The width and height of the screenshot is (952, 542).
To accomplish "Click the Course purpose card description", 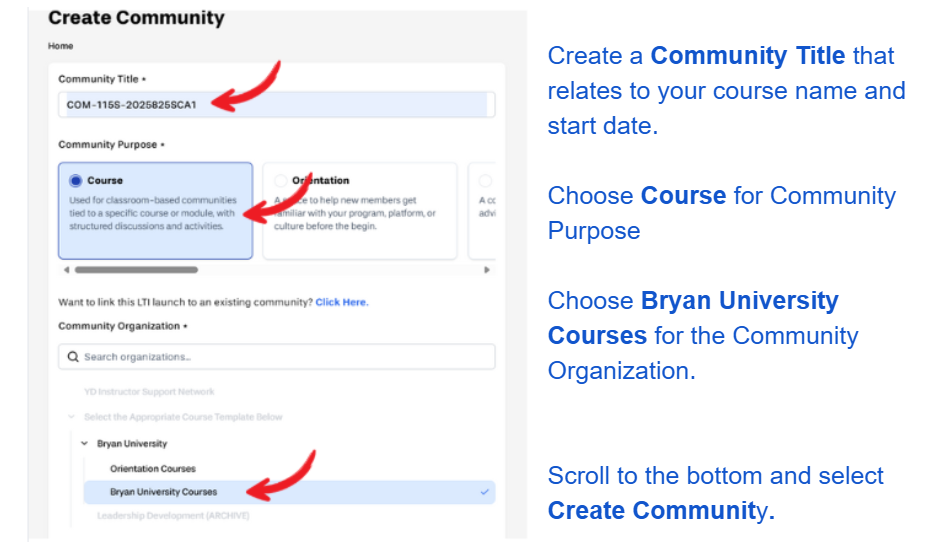I will pyautogui.click(x=152, y=213).
